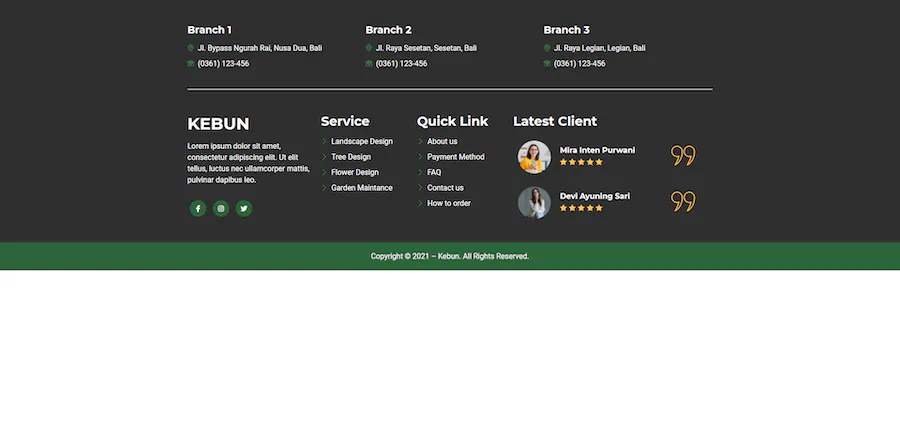900x428 pixels.
Task: Open the FAQ quick link
Action: [x=434, y=173]
